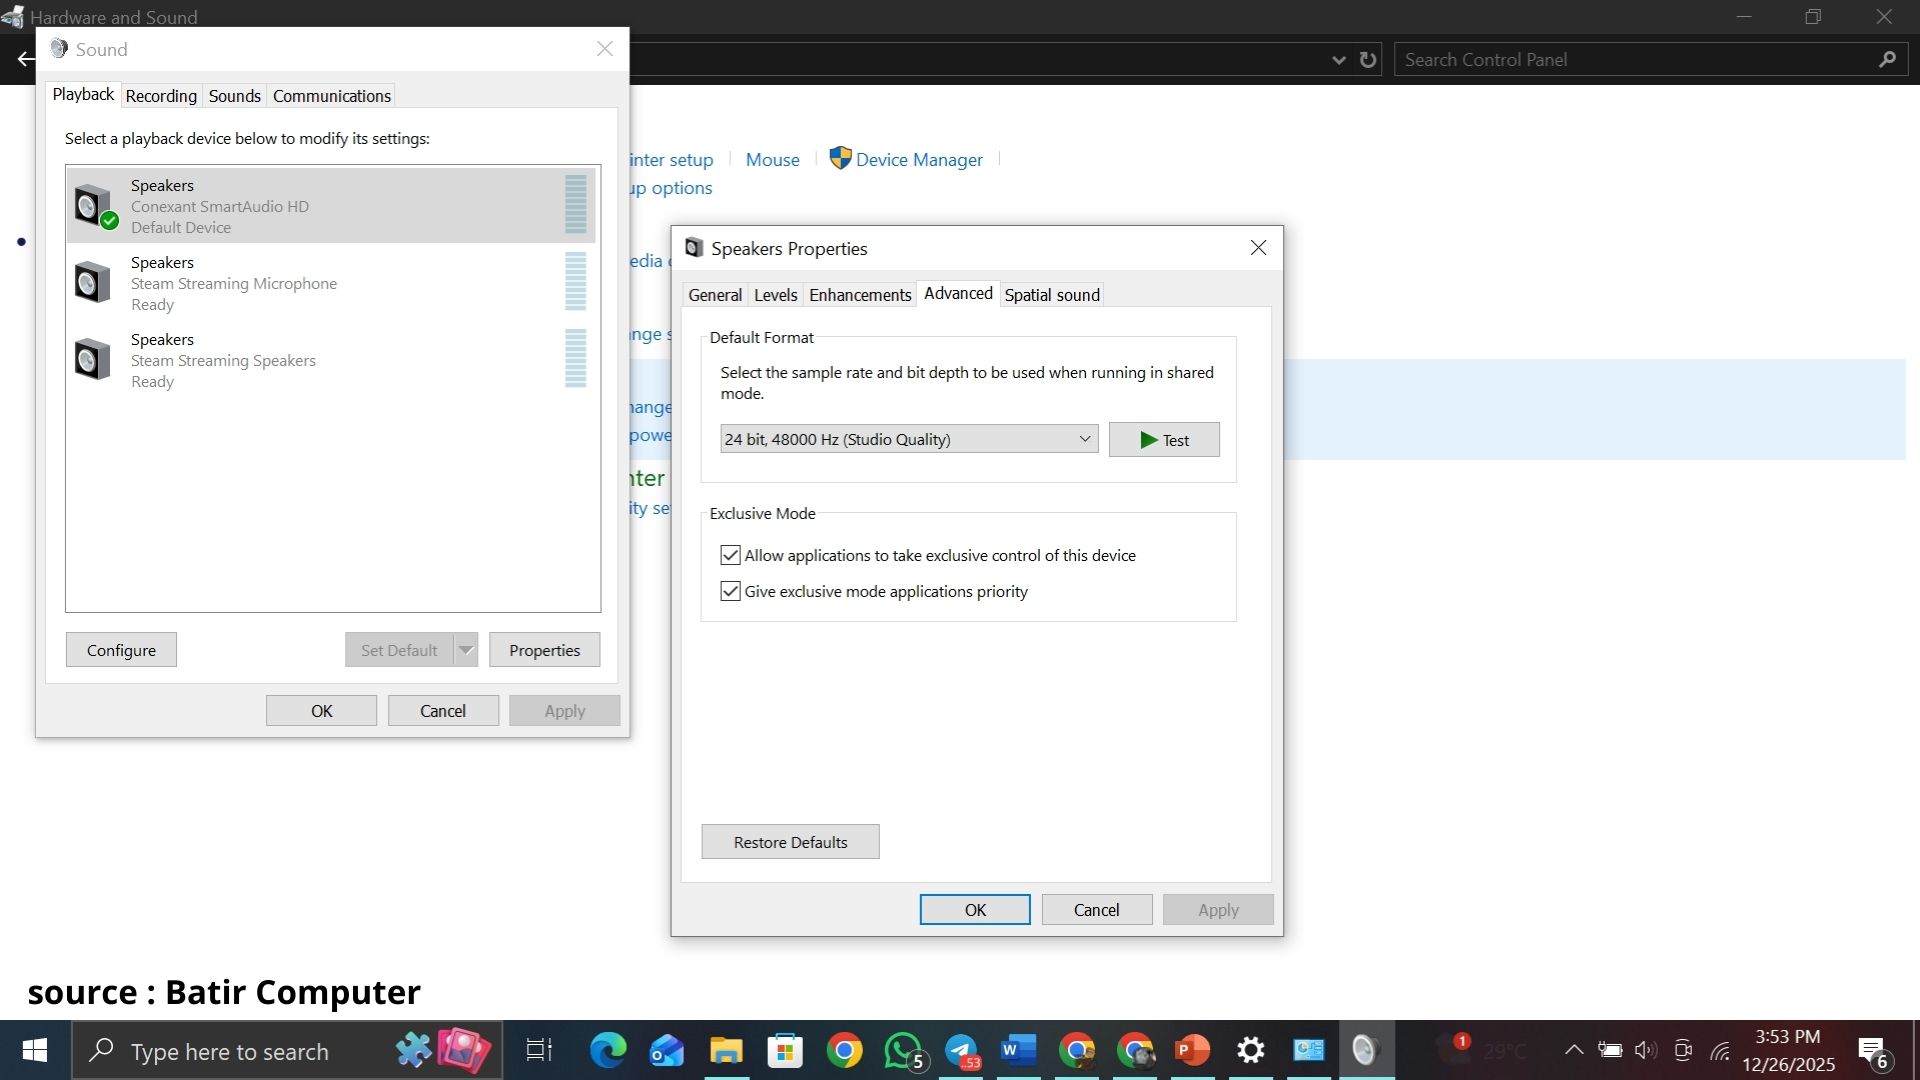The width and height of the screenshot is (1920, 1080).
Task: Click Restore Defaults in Speakers Properties
Action: coord(790,842)
